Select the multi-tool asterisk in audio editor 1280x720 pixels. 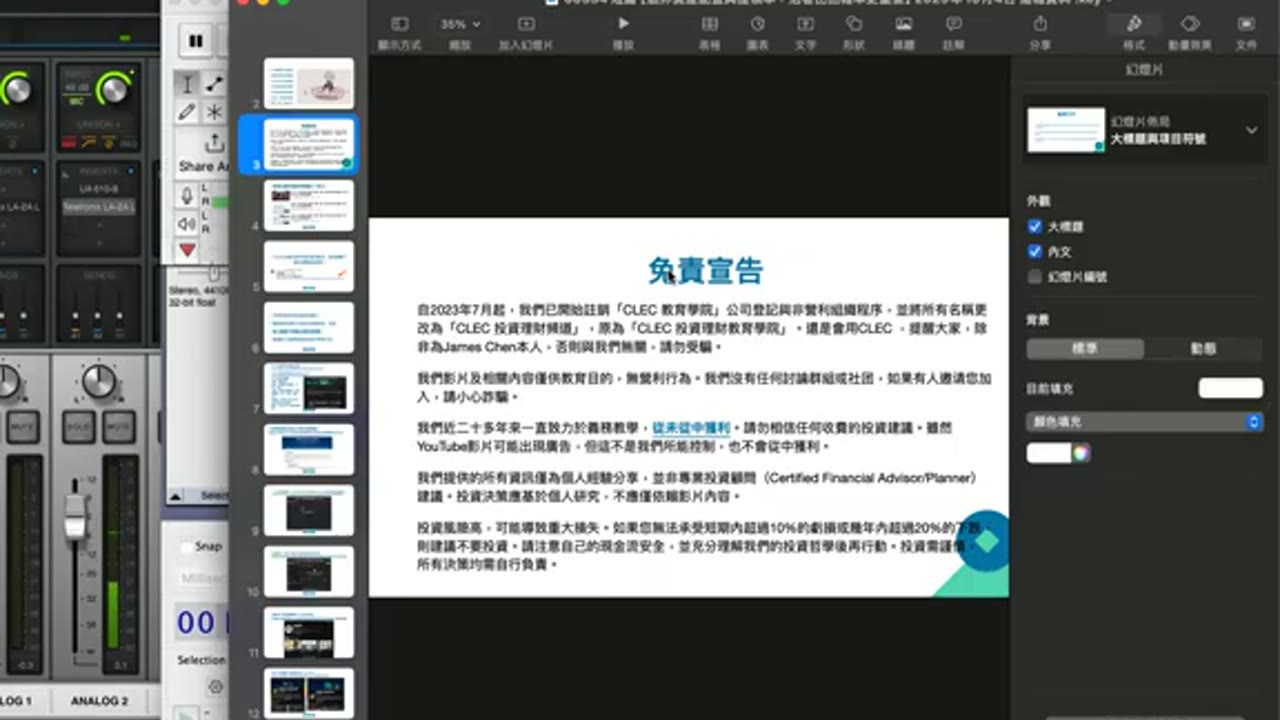(x=214, y=112)
